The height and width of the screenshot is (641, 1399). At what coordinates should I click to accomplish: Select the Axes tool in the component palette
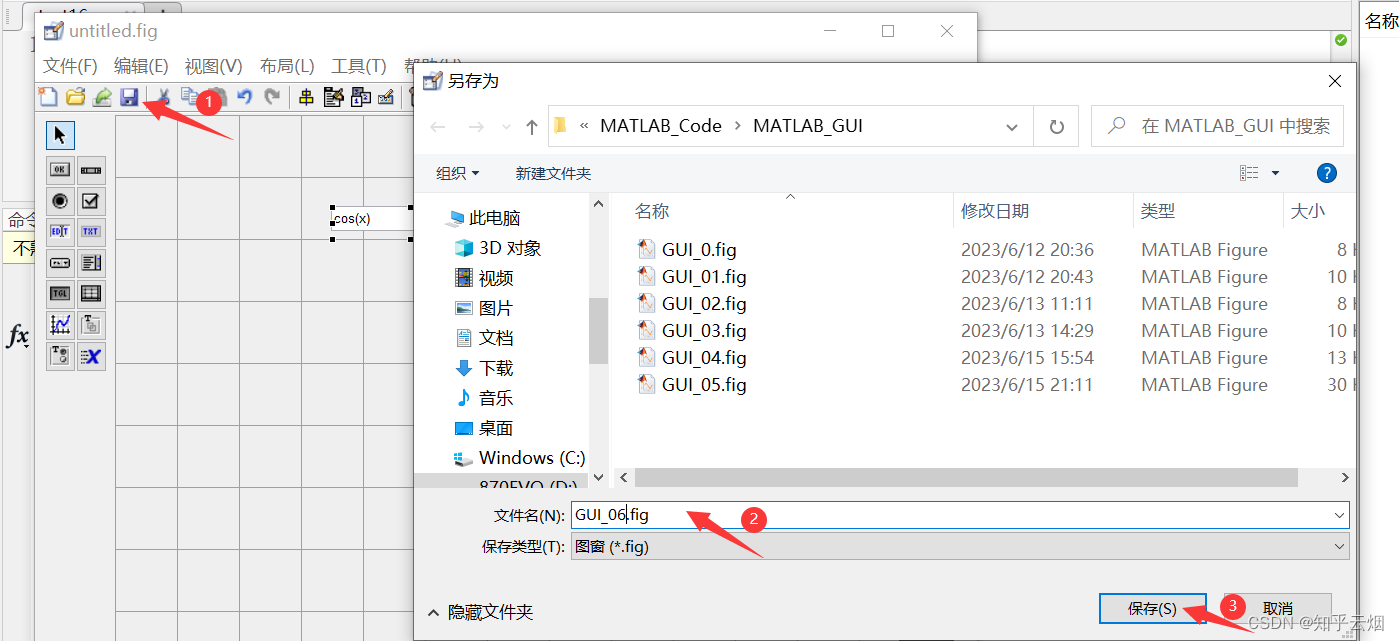point(59,324)
